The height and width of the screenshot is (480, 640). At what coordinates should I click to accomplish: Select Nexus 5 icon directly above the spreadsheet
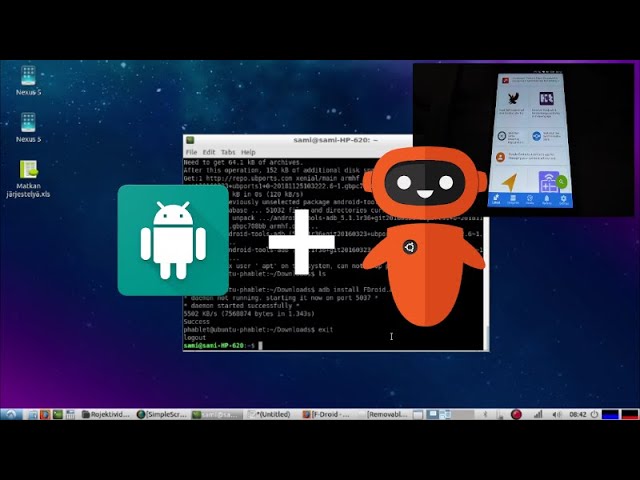28,127
